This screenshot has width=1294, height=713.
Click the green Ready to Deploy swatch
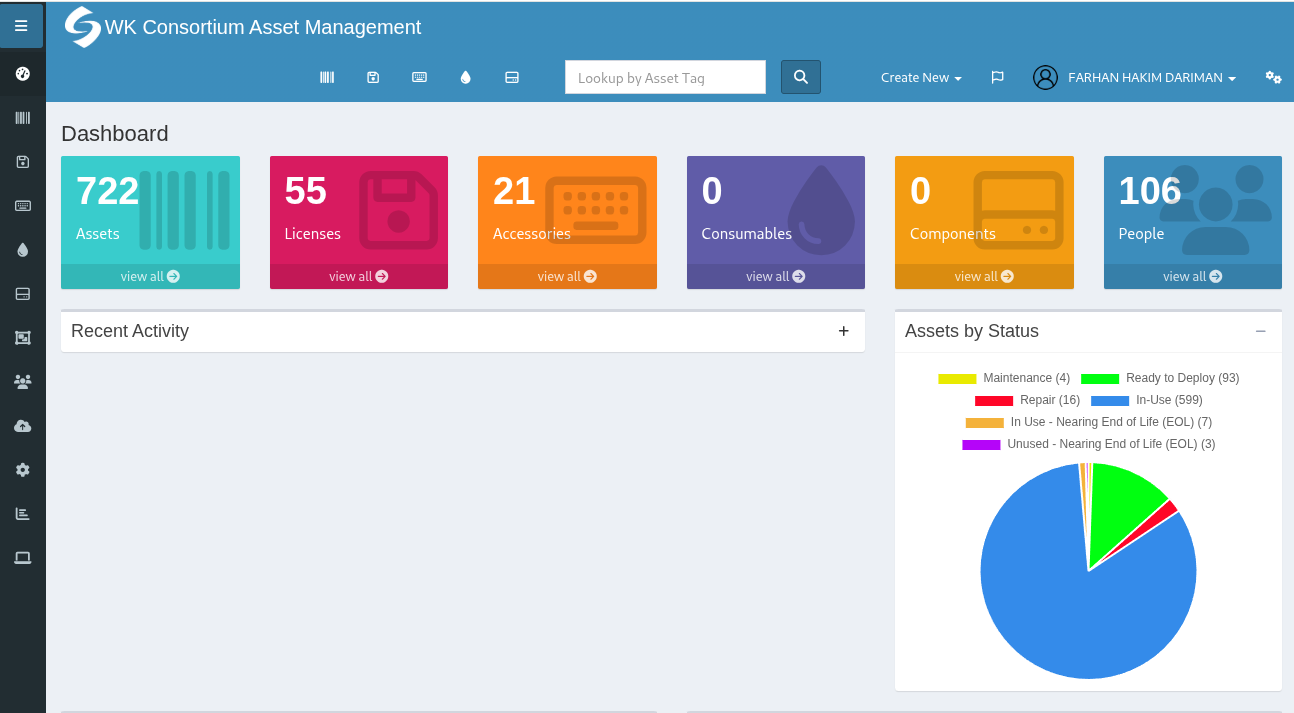pyautogui.click(x=1100, y=378)
